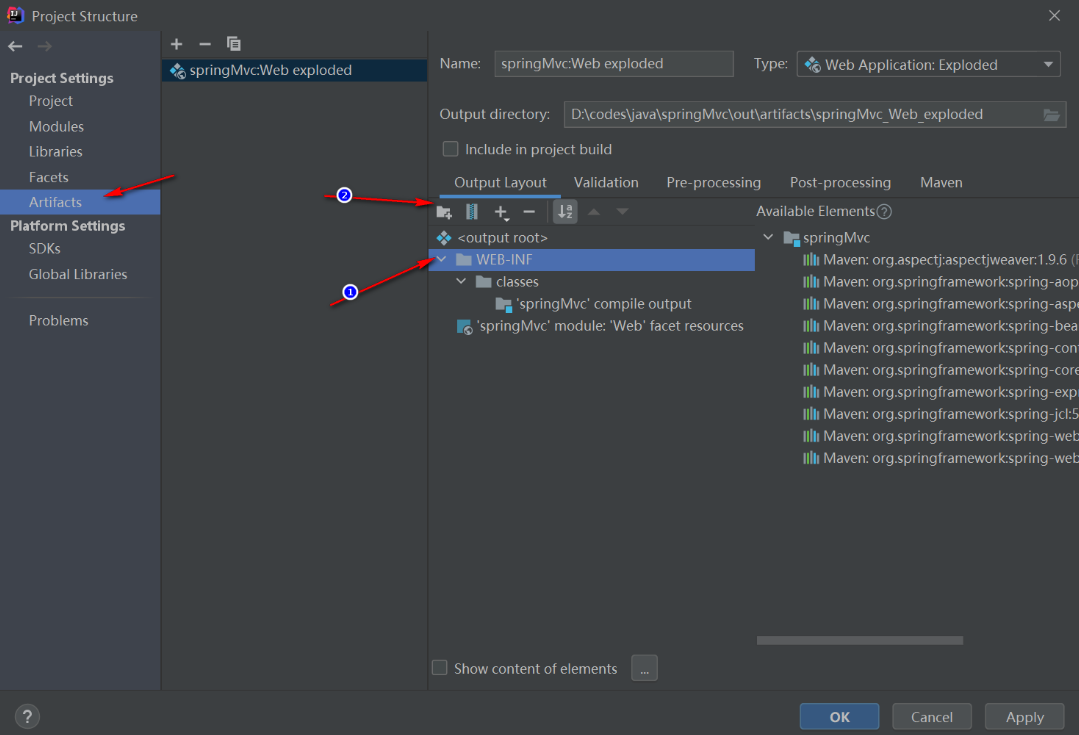Select the WEB-INF folder row
The height and width of the screenshot is (735, 1079).
click(592, 260)
